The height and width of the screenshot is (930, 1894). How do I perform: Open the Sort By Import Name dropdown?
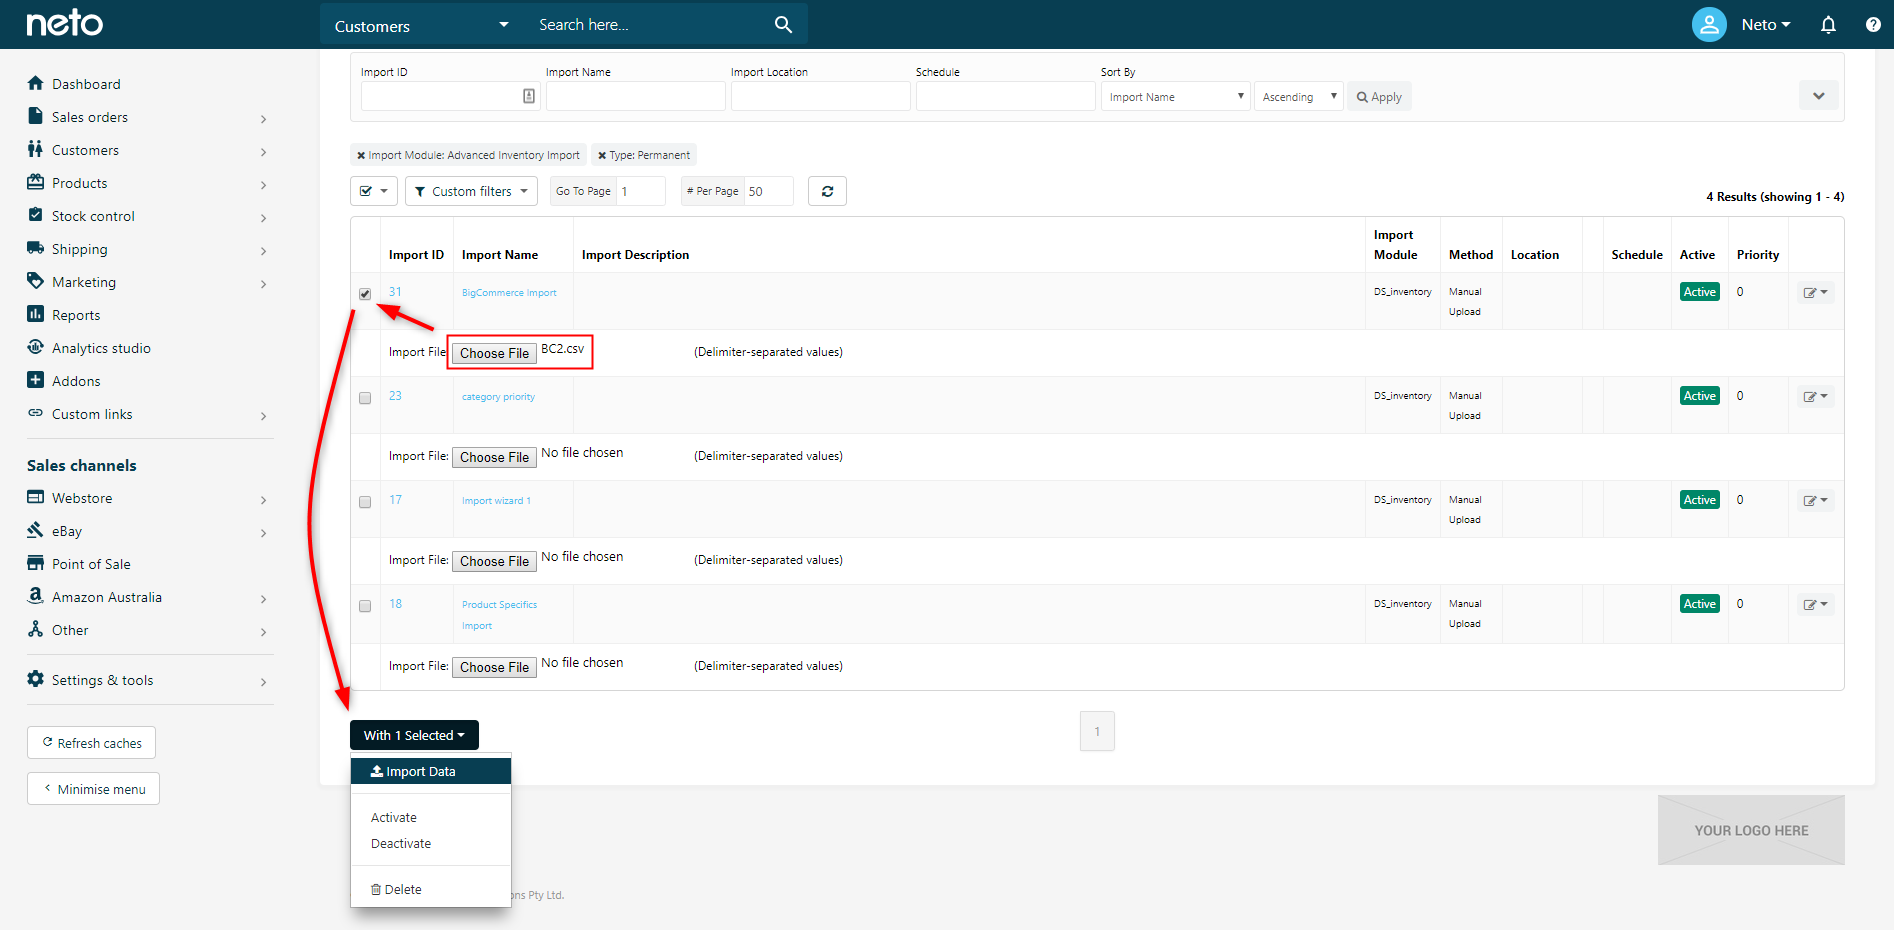[x=1176, y=96]
